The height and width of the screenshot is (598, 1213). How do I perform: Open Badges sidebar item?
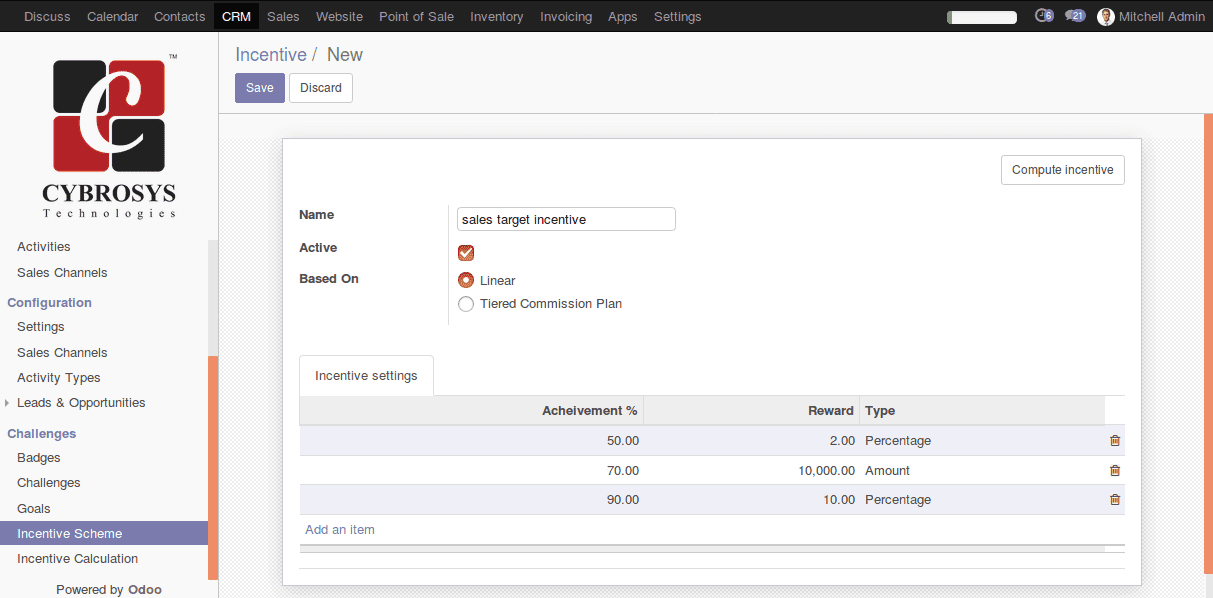pos(39,458)
